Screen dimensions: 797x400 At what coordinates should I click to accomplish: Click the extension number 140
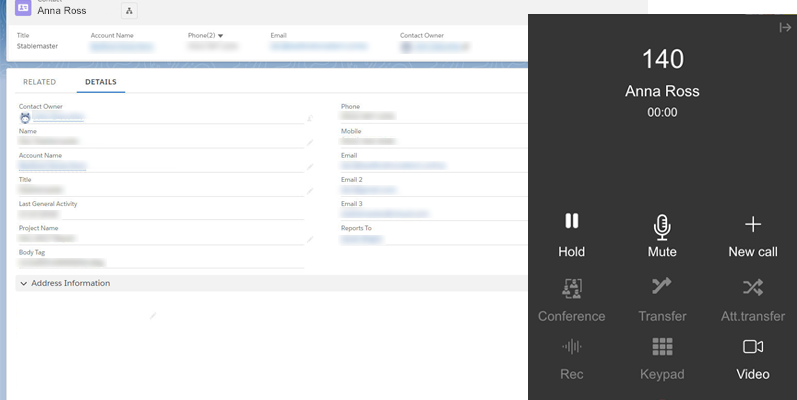point(663,59)
